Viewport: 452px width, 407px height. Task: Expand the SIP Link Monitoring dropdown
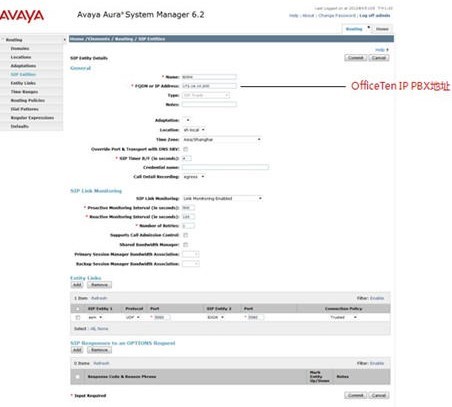click(x=222, y=198)
